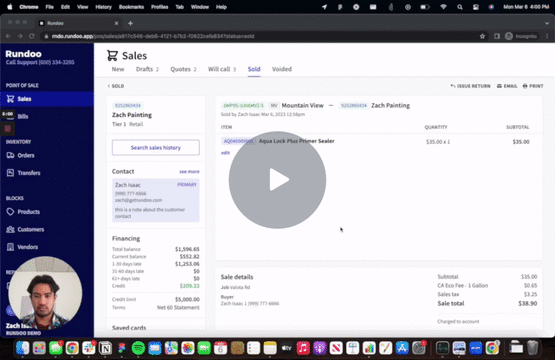The height and width of the screenshot is (360, 555).
Task: Play the video with the center play button
Action: tap(277, 180)
